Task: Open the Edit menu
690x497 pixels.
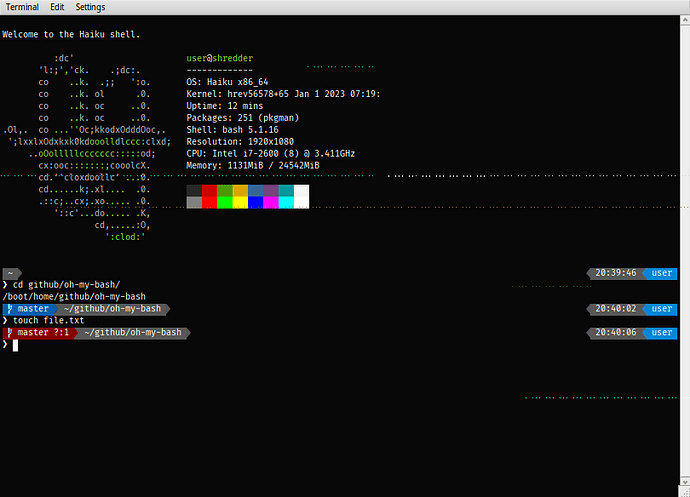Action: tap(57, 7)
